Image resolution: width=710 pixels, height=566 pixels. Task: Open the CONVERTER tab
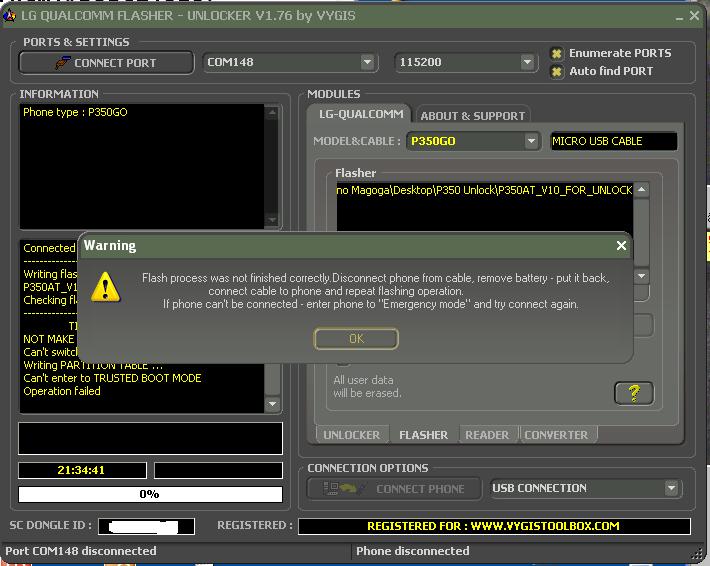[x=556, y=435]
